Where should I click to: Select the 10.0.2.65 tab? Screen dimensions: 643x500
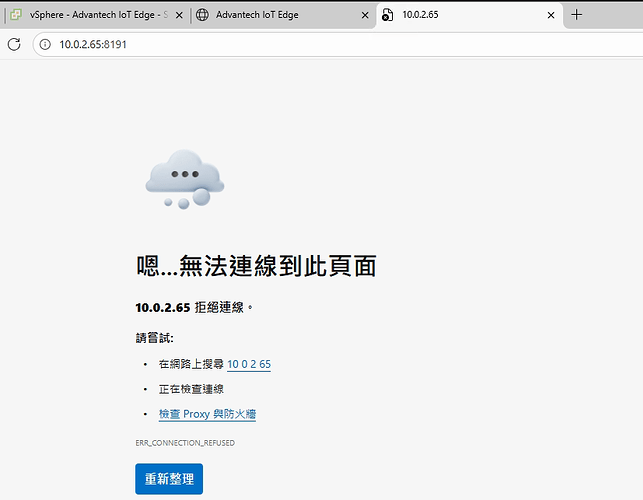(469, 15)
